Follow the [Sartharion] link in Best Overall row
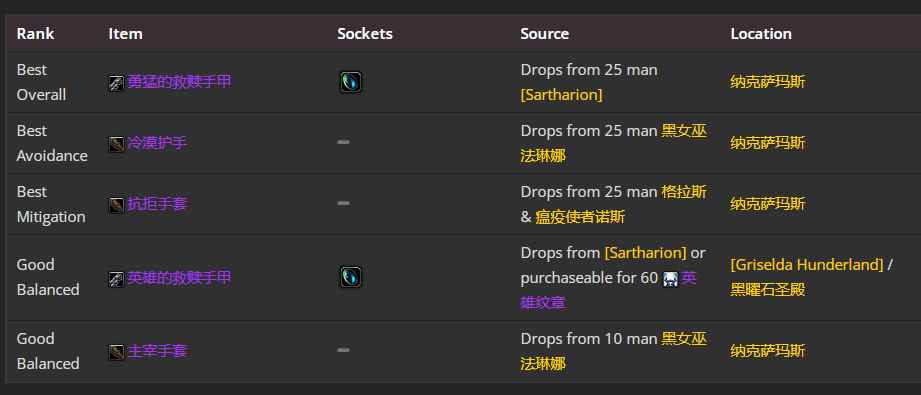This screenshot has width=921, height=395. 562,95
